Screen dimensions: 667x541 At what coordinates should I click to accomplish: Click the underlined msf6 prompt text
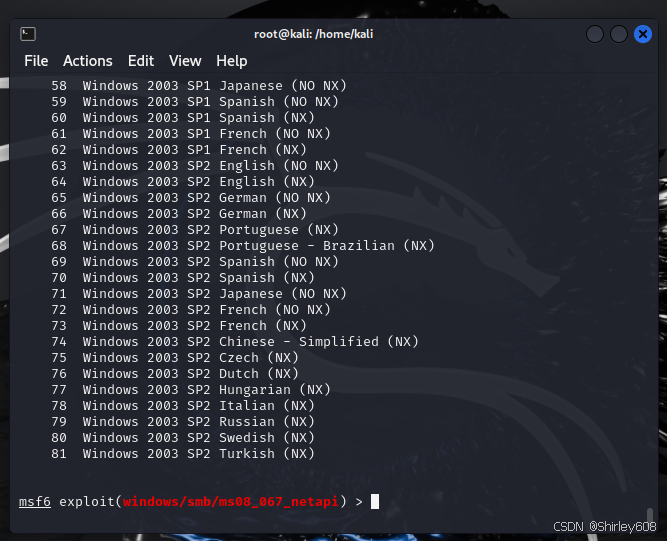(x=35, y=502)
